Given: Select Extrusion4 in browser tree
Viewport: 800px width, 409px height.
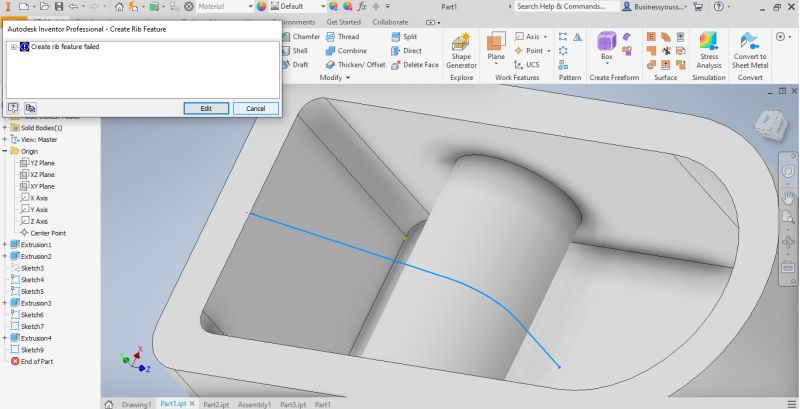Looking at the screenshot, I should 31,338.
